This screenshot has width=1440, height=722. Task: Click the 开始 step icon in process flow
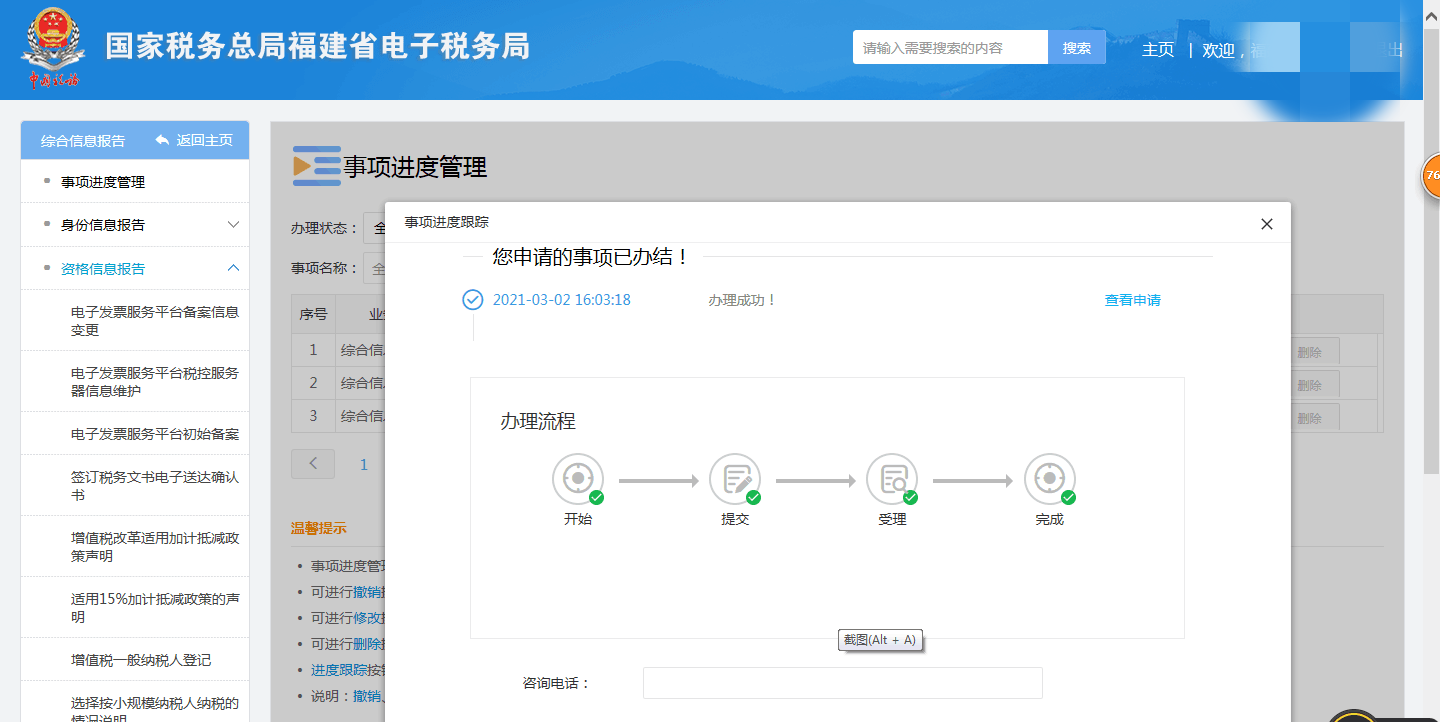578,479
